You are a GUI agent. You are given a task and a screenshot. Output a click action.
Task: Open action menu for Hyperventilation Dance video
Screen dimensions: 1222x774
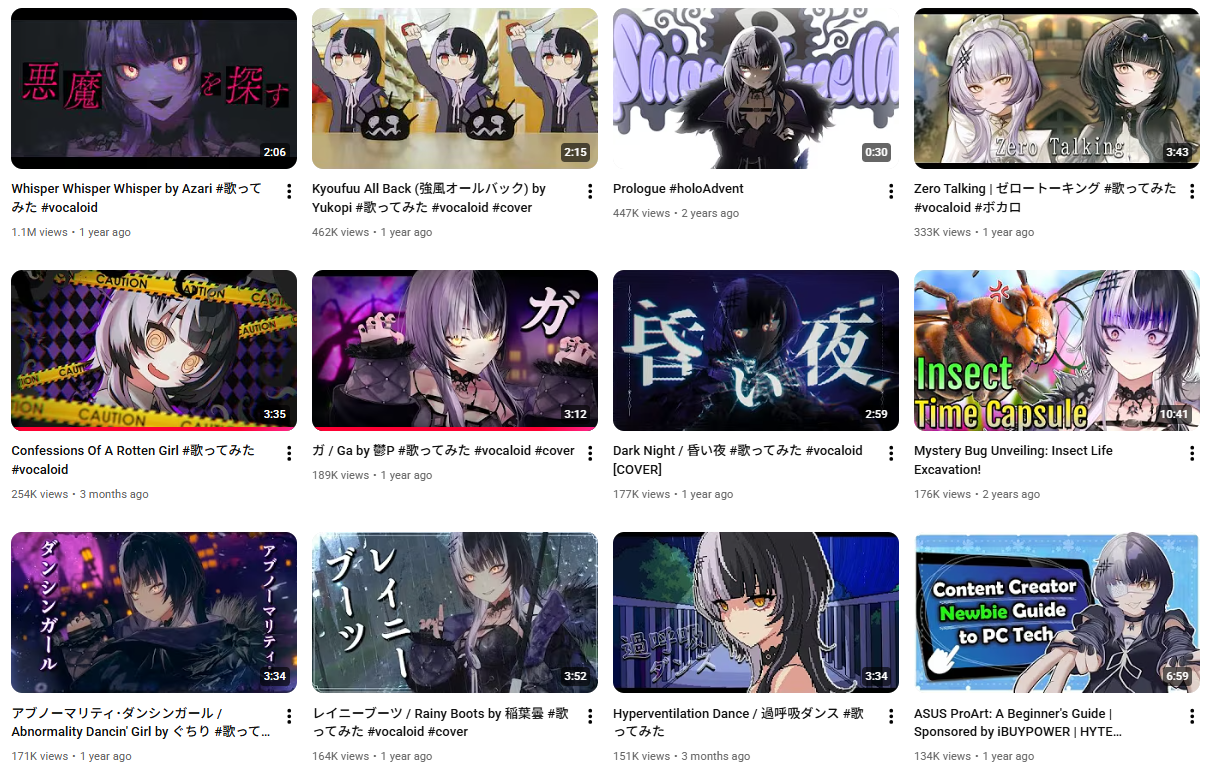891,716
